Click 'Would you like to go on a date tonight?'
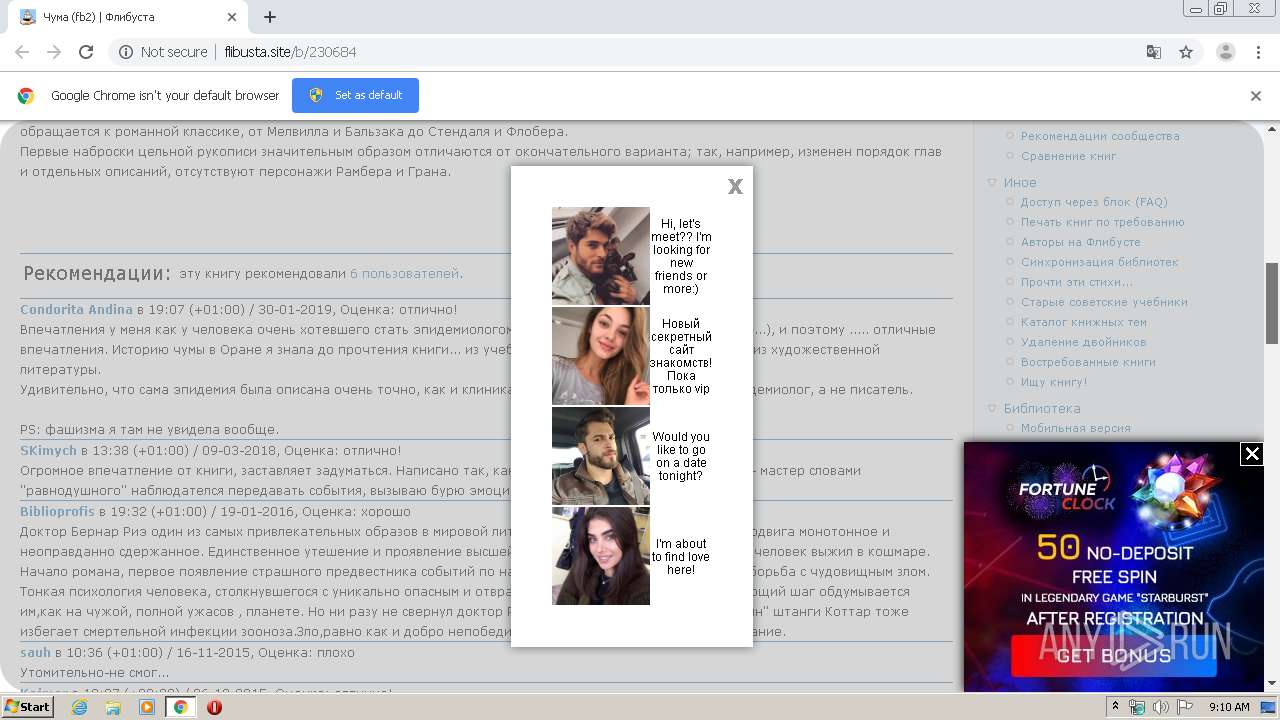1280x720 pixels. tap(681, 456)
